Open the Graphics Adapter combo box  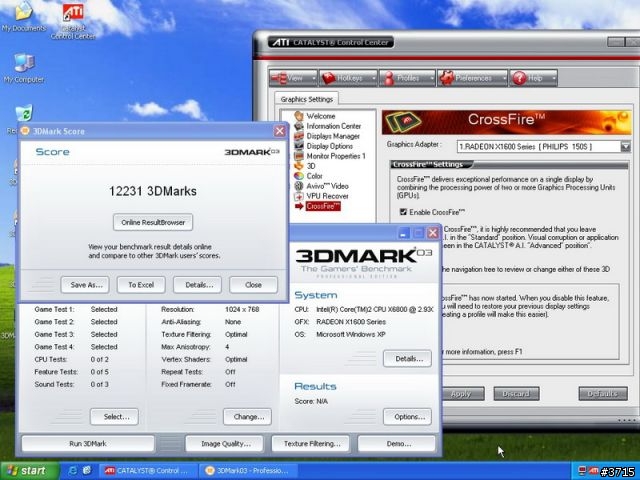[543, 147]
